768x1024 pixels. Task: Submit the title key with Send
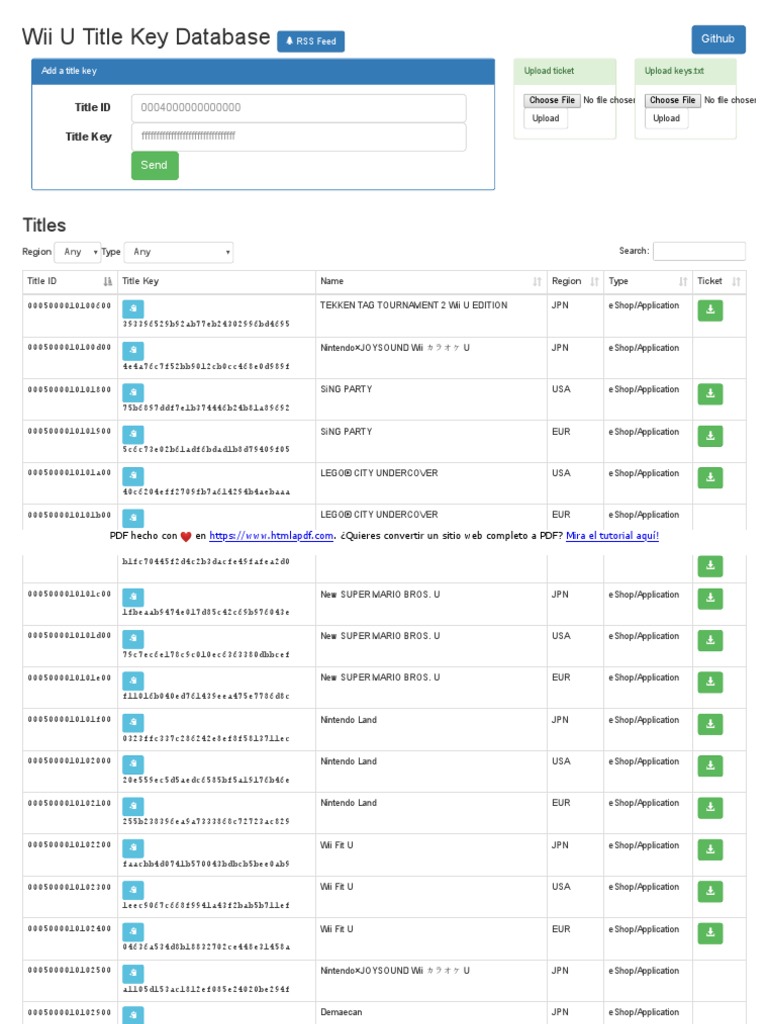click(155, 166)
